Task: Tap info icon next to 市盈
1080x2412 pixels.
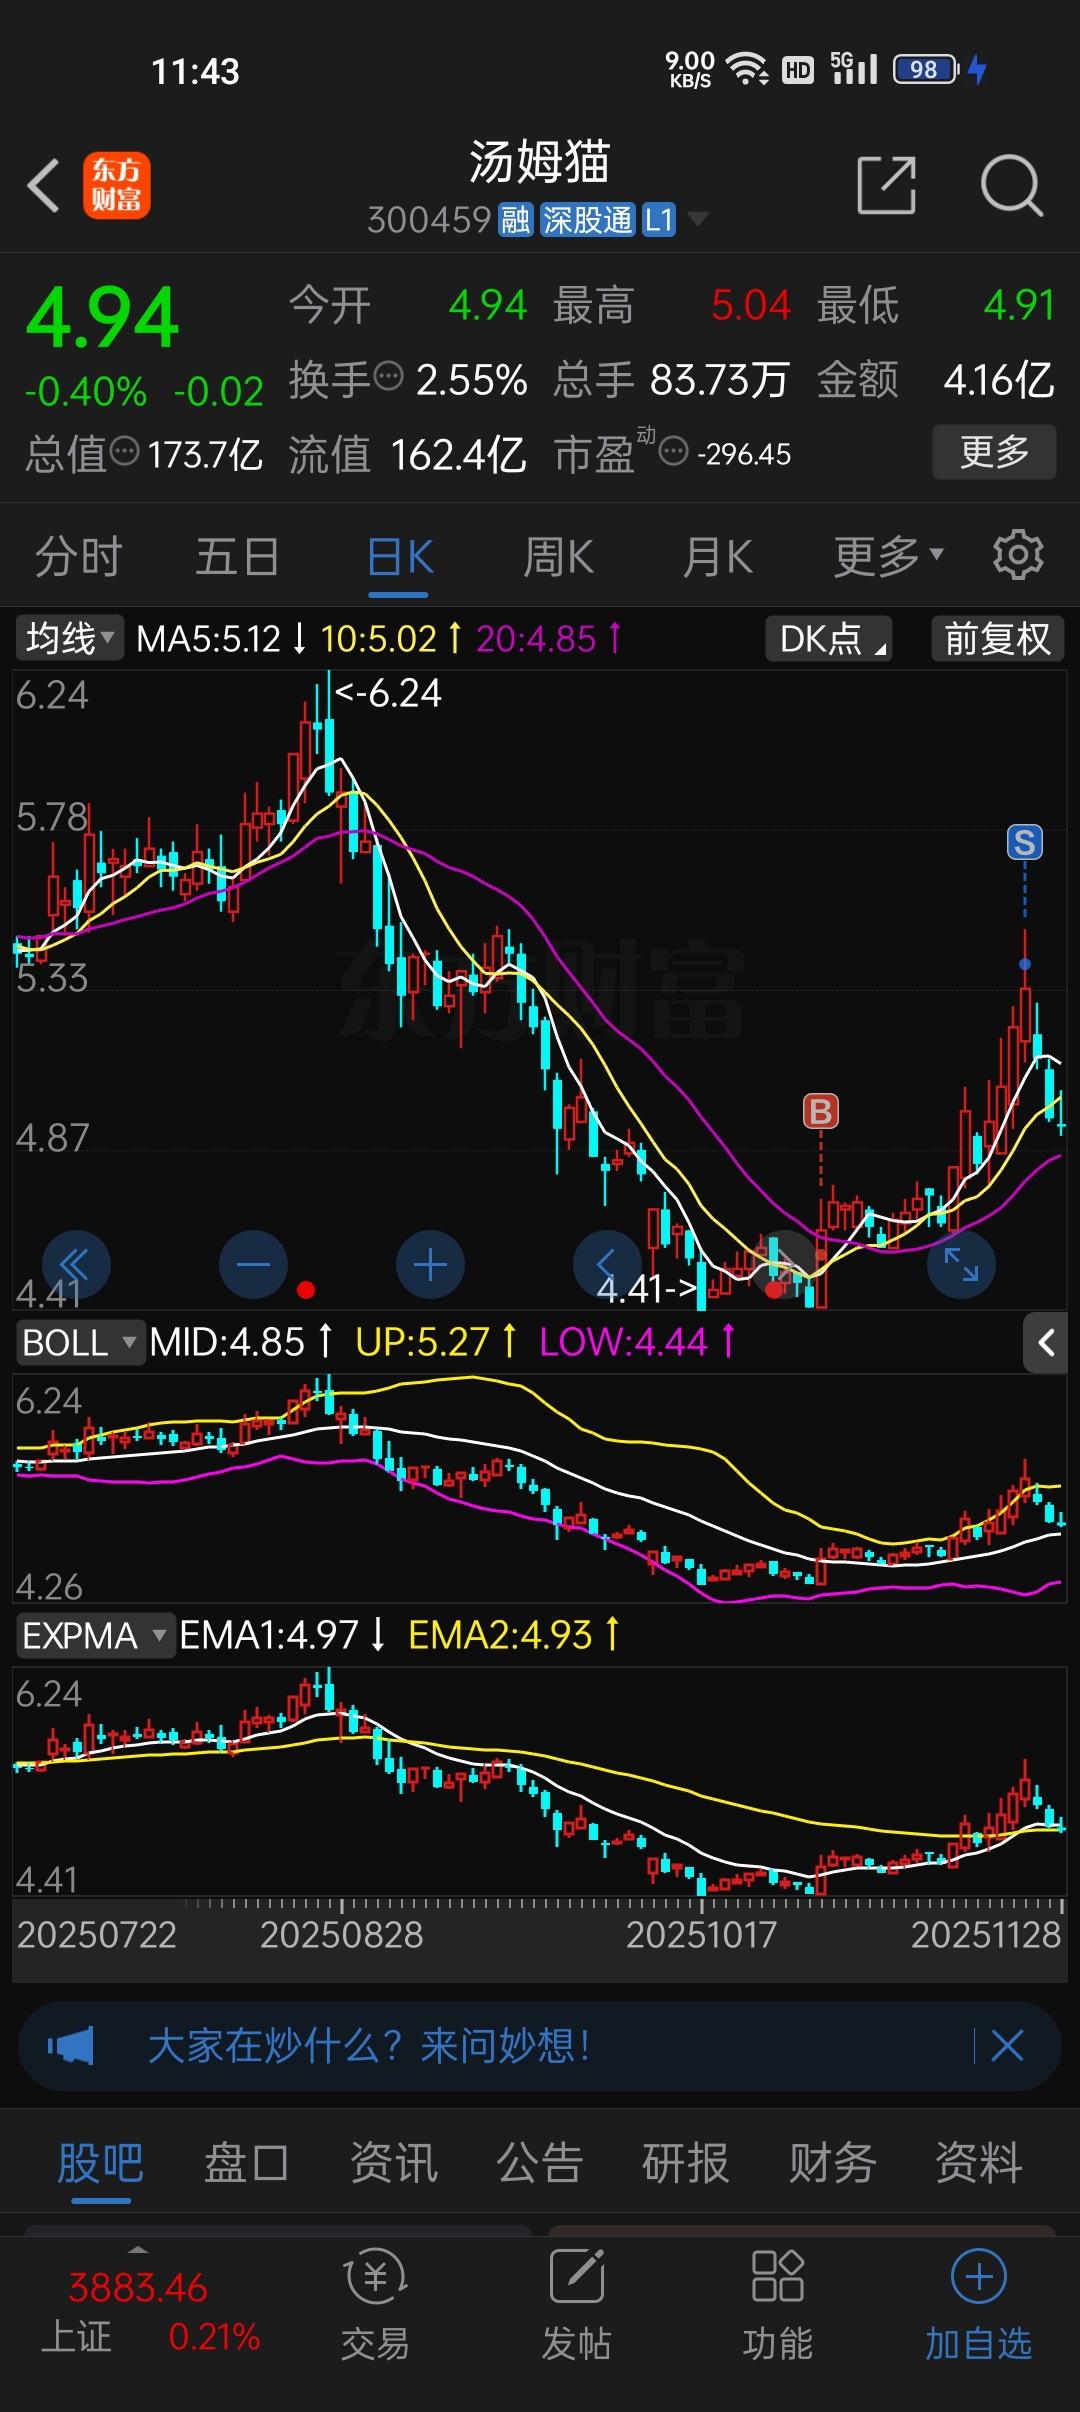Action: 674,452
